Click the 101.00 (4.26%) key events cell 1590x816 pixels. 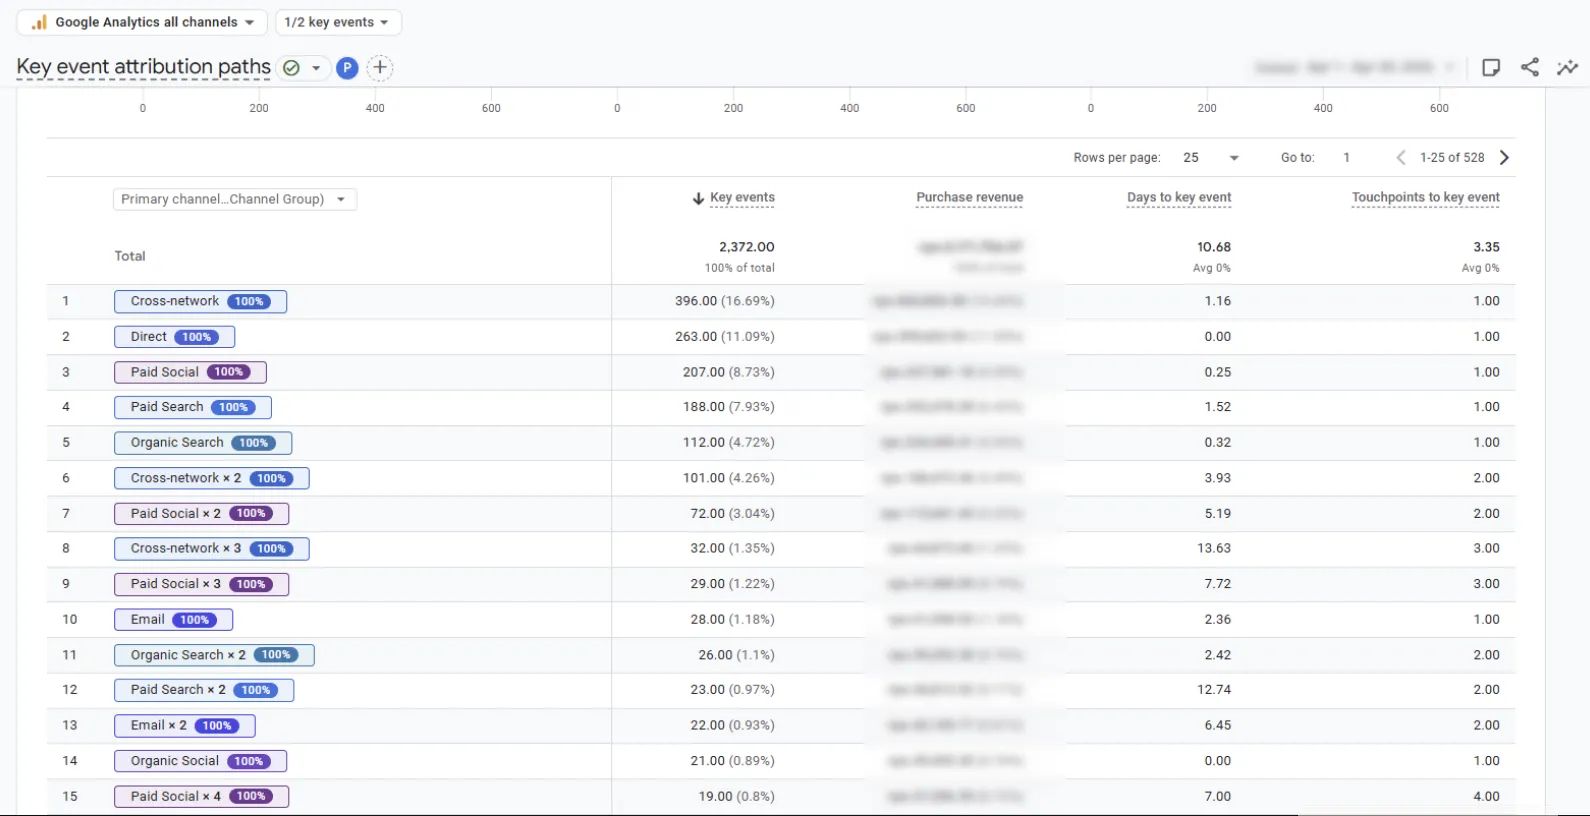tap(728, 478)
